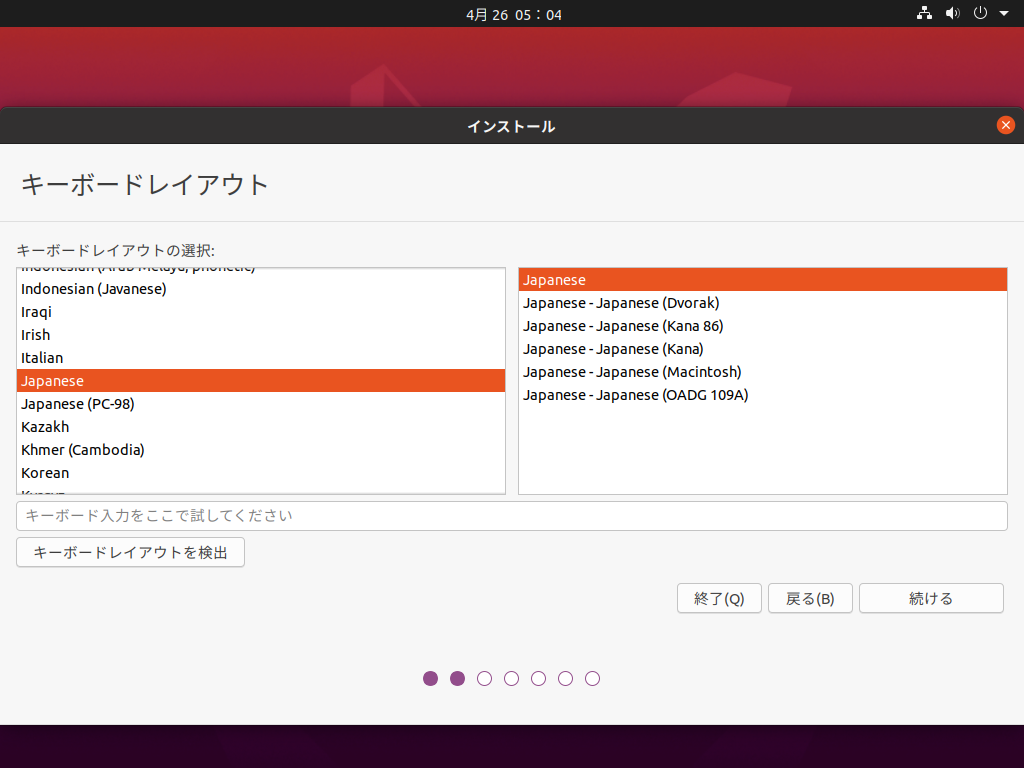
Task: Click the 続ける continue button
Action: tap(931, 598)
